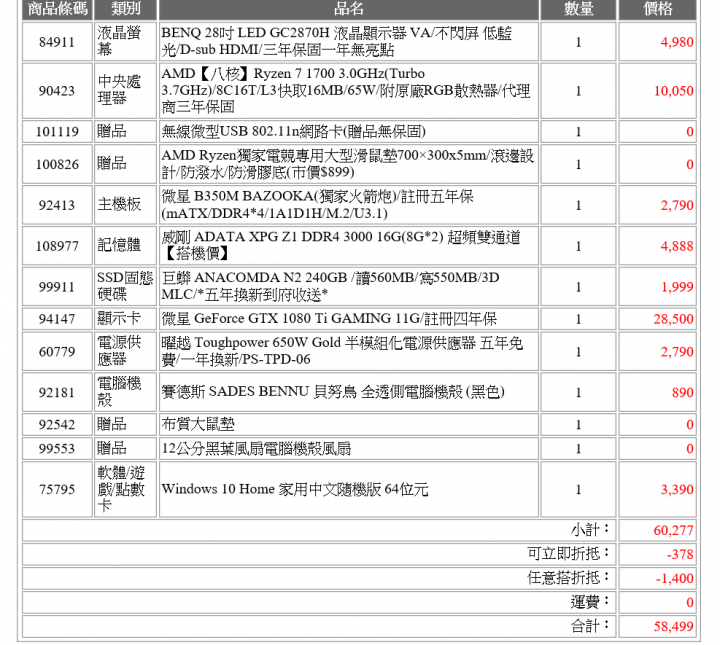Select barcode 101119 cell

[57, 132]
